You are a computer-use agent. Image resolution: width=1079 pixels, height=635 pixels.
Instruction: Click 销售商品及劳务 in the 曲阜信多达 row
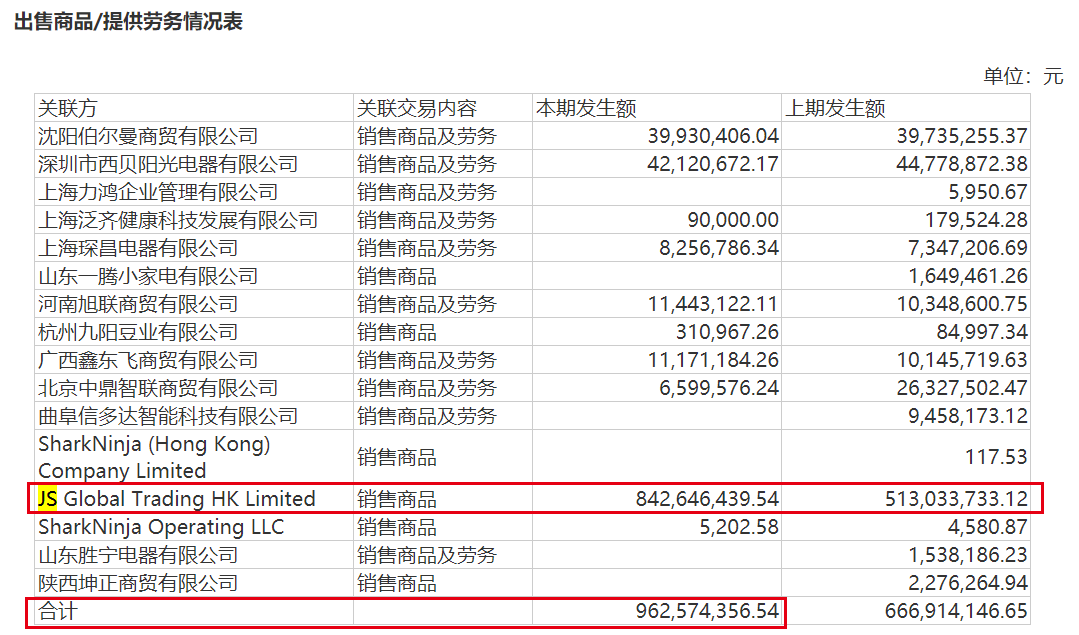pyautogui.click(x=427, y=416)
